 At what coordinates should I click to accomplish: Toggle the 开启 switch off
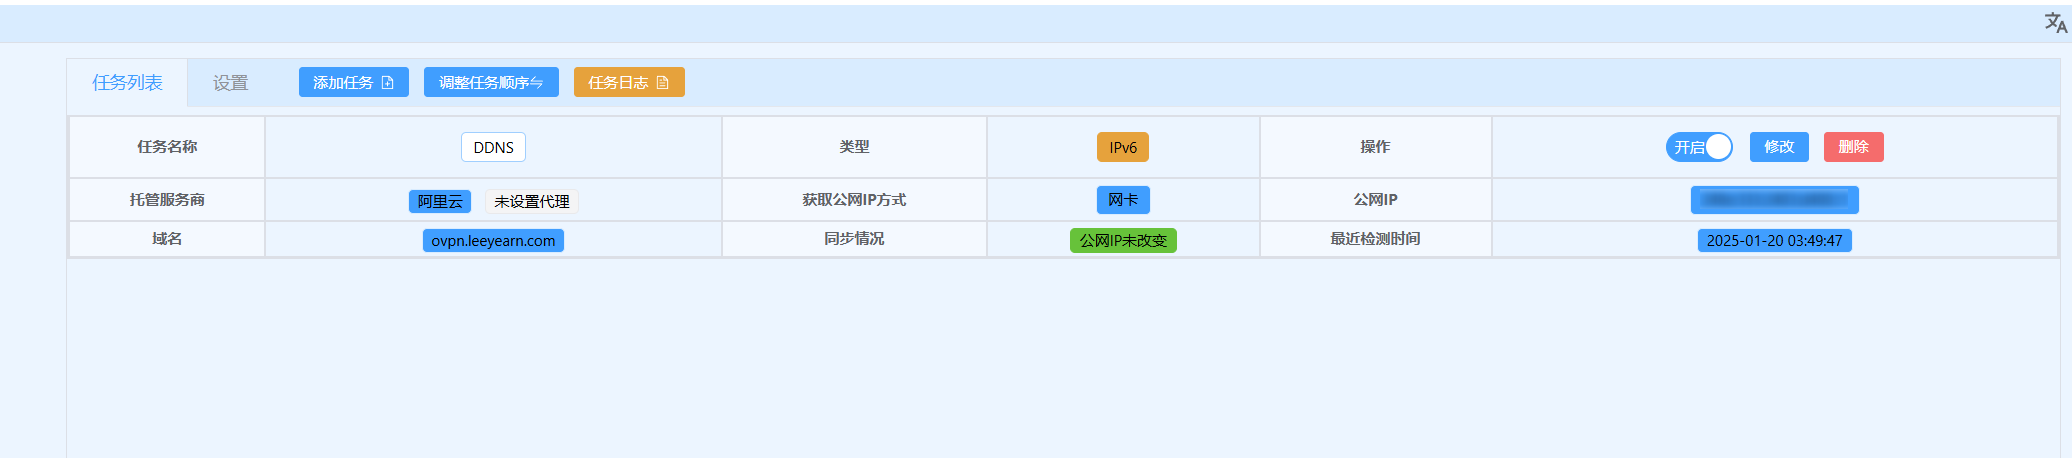point(1698,147)
